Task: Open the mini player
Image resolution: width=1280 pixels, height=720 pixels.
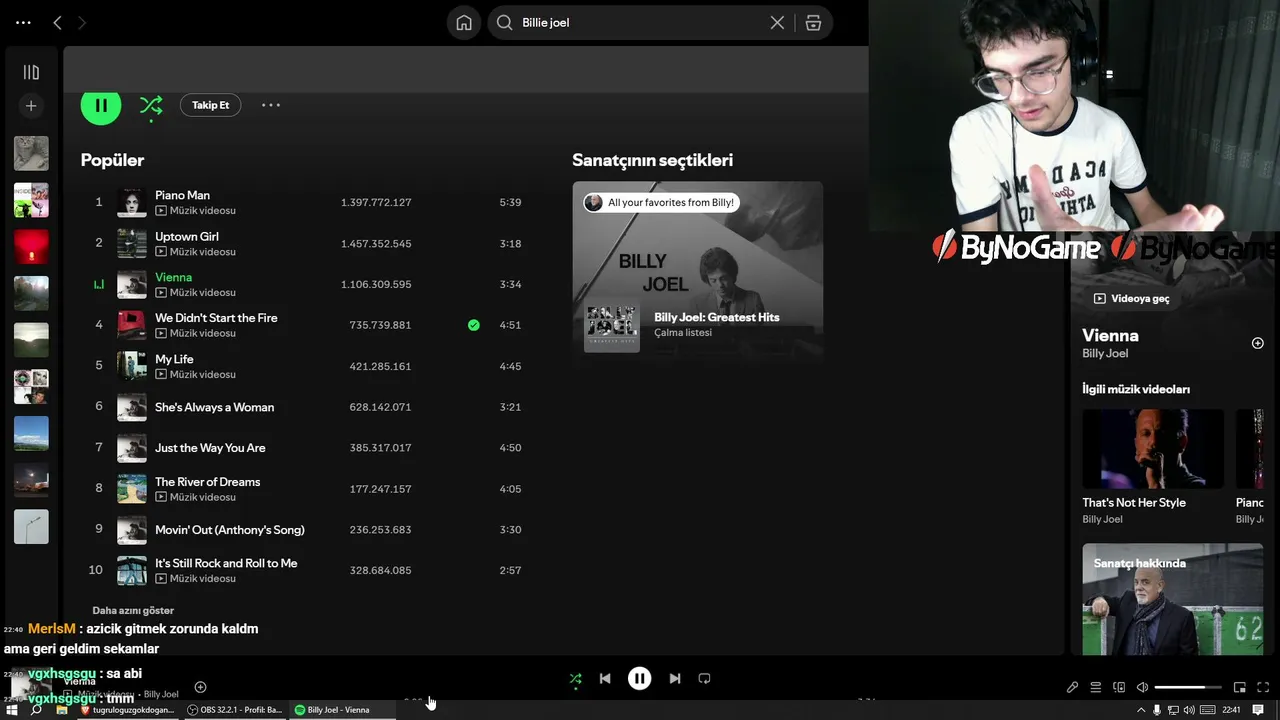Action: [x=1240, y=687]
